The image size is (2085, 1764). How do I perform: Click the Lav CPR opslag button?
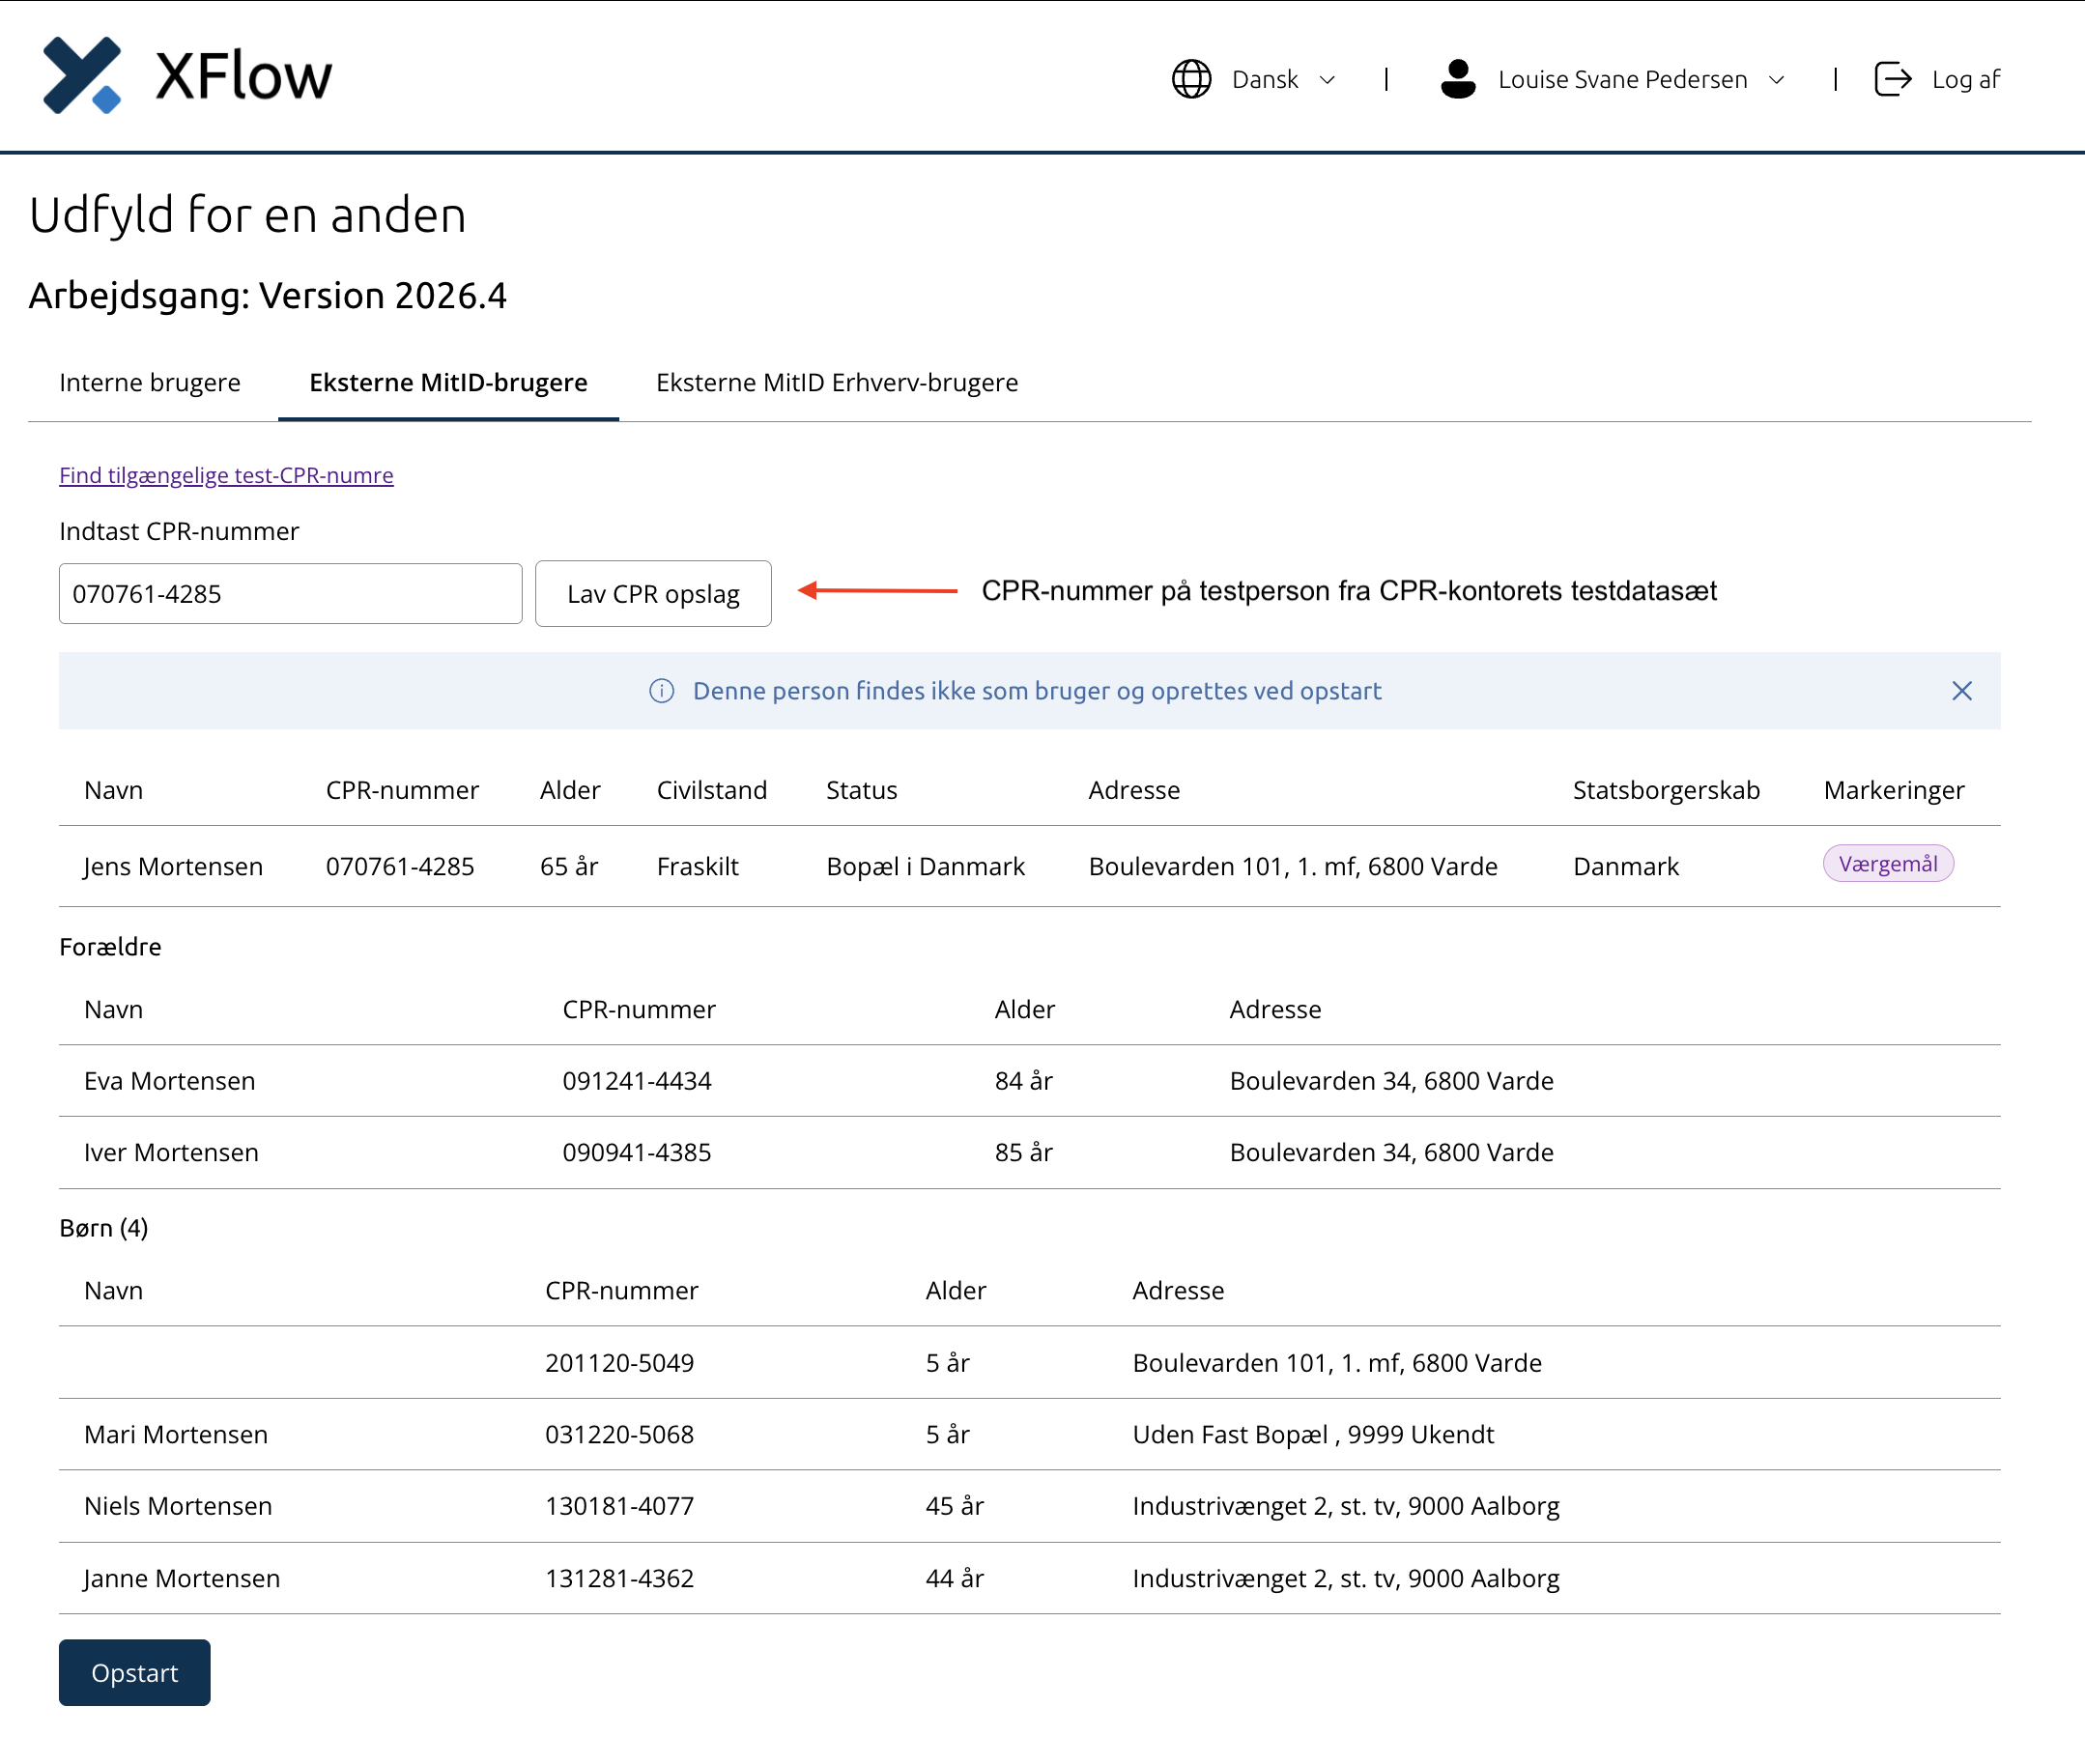pos(653,594)
